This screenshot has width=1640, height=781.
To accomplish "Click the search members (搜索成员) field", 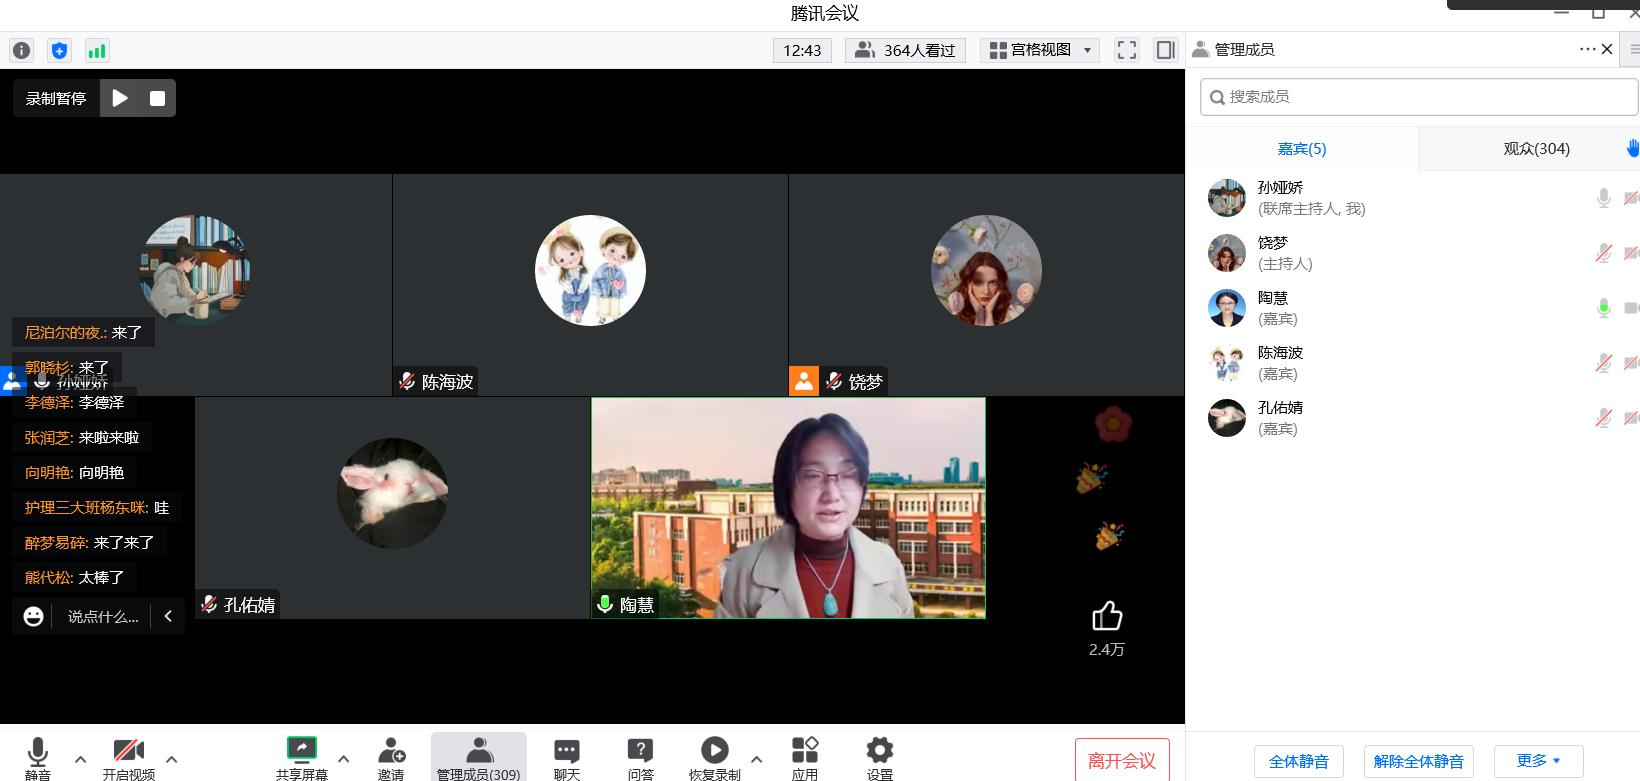I will pyautogui.click(x=1418, y=97).
